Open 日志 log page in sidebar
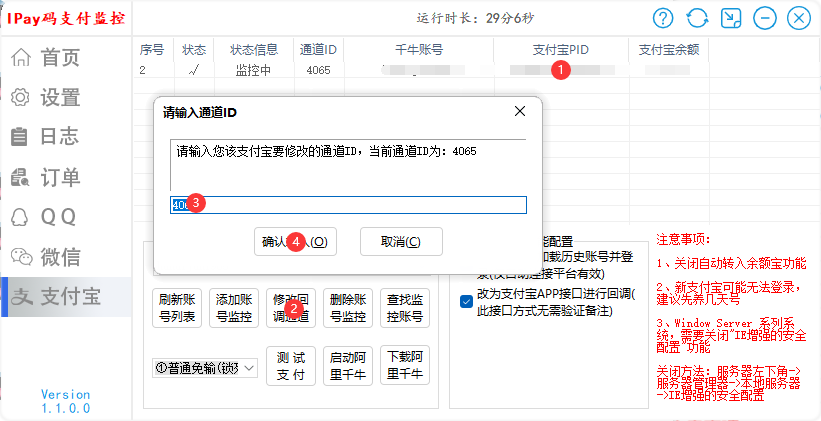The width and height of the screenshot is (821, 421). pos(66,137)
